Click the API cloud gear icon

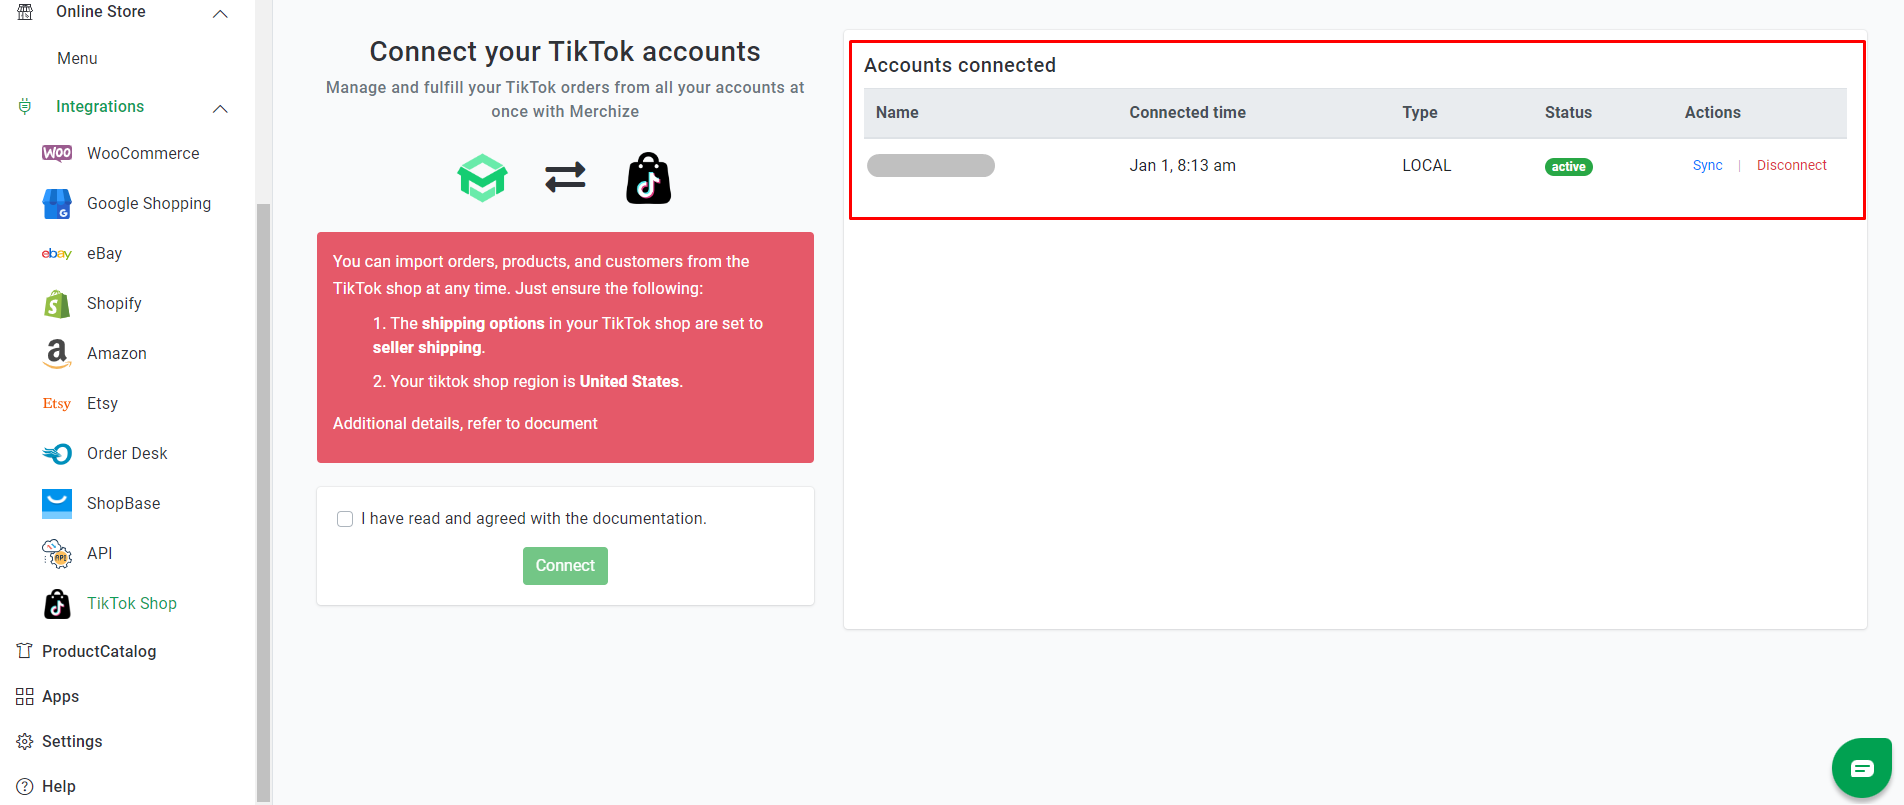(57, 553)
